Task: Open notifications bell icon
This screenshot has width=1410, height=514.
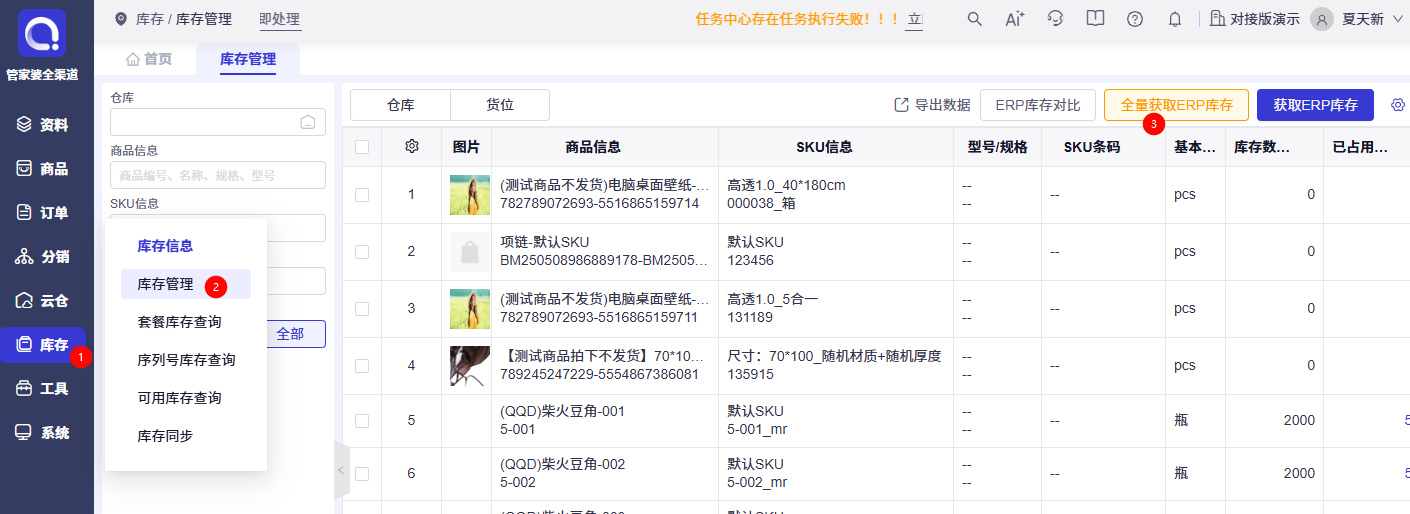Action: pyautogui.click(x=1175, y=19)
